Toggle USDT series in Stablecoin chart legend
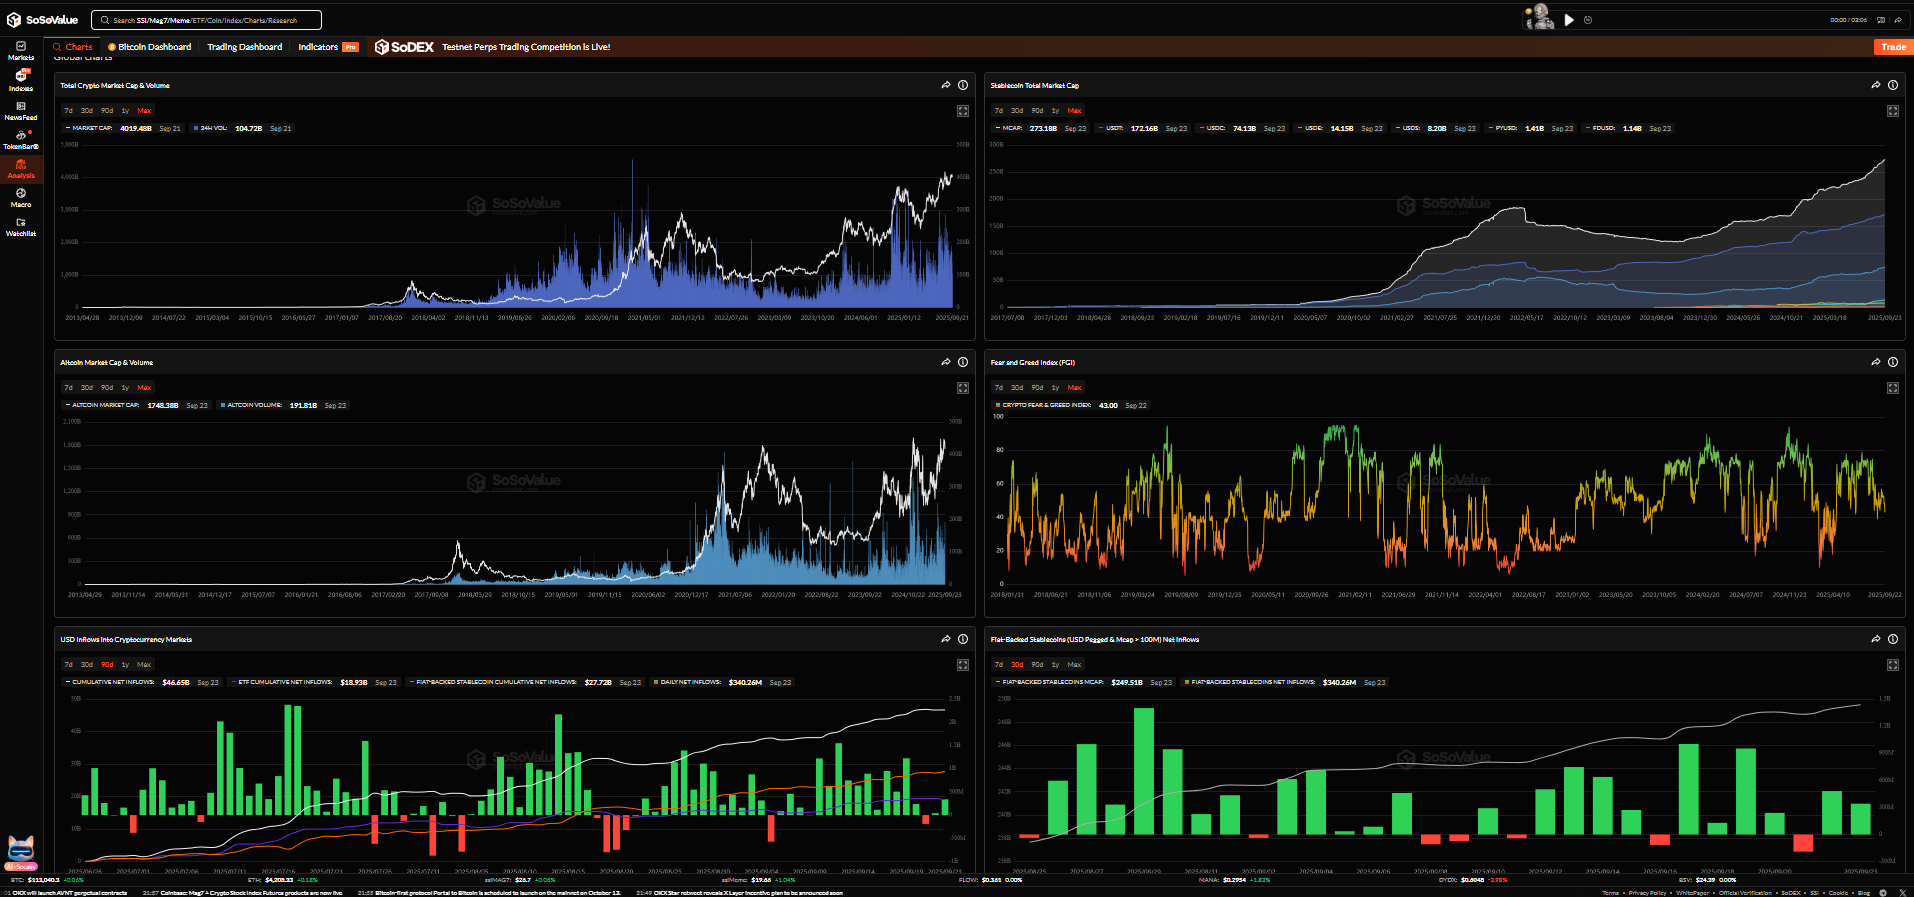The image size is (1914, 897). click(x=1113, y=128)
